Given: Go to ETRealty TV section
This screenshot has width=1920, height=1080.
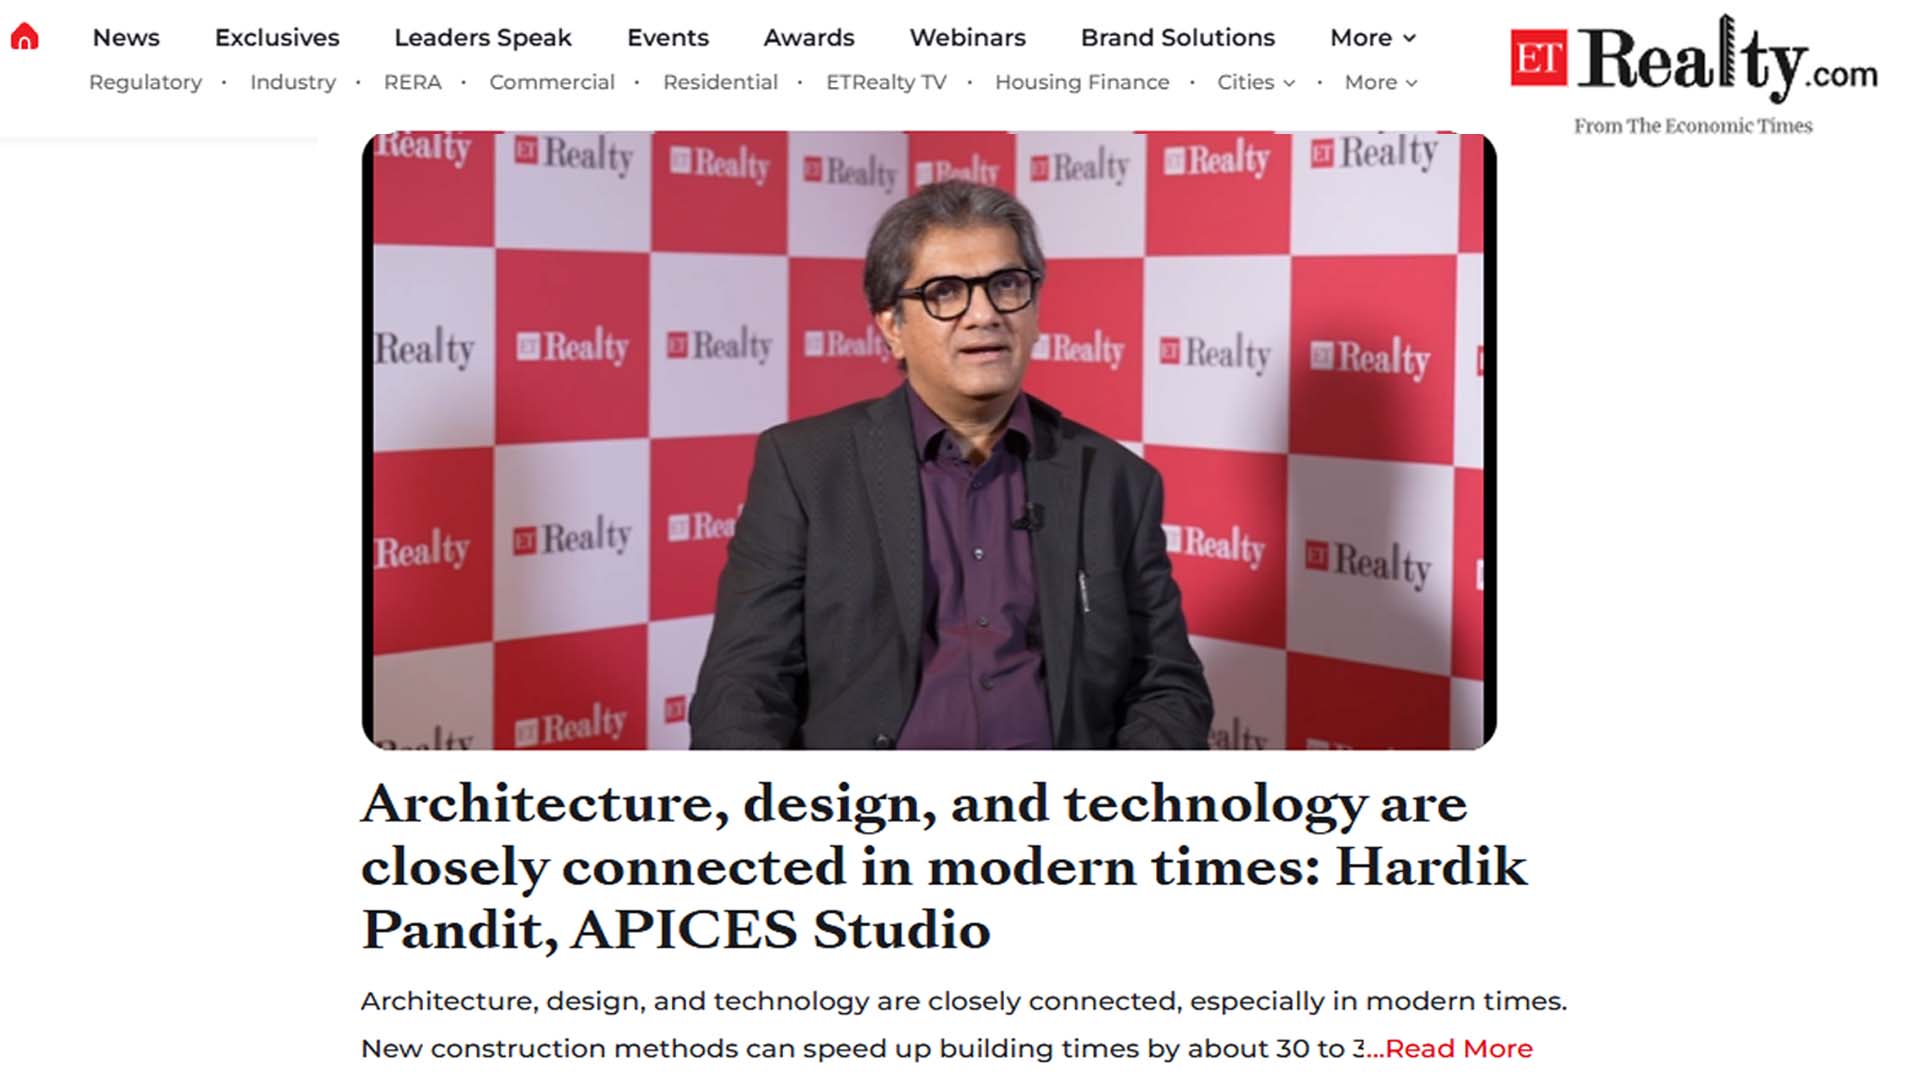Looking at the screenshot, I should tap(885, 83).
